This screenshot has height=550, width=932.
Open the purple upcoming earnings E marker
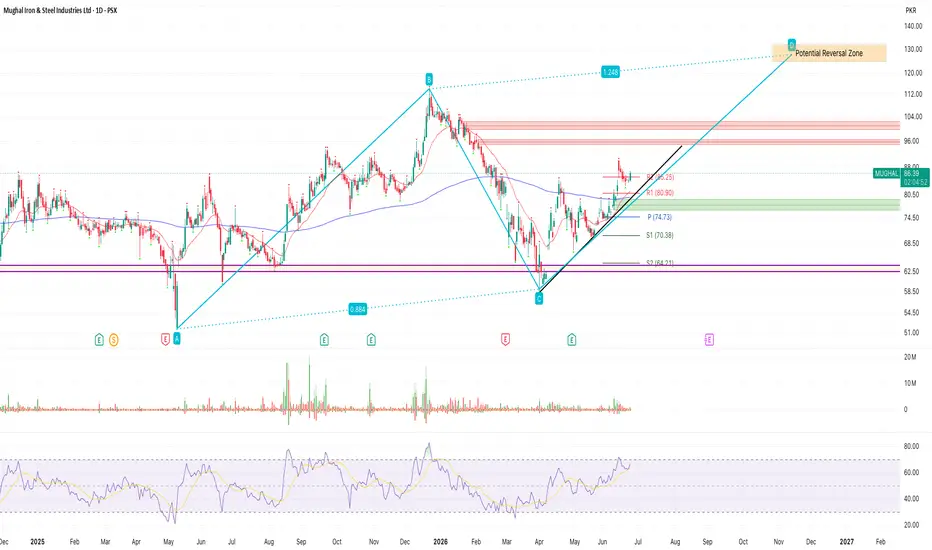click(709, 340)
